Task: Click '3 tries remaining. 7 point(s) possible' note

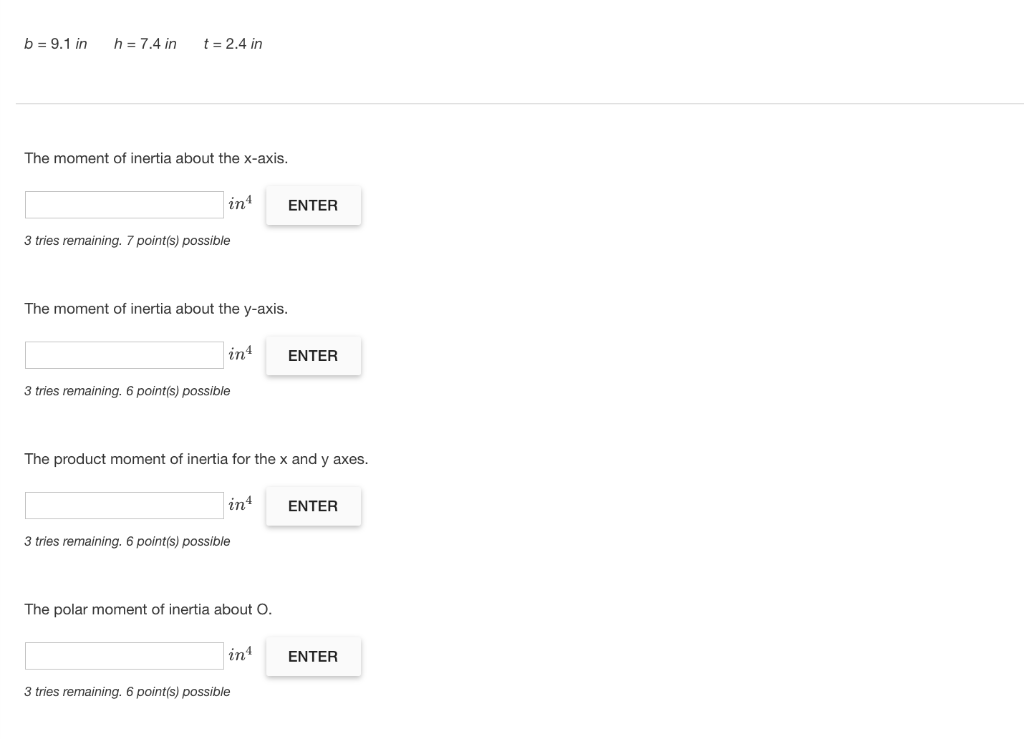Action: tap(127, 241)
